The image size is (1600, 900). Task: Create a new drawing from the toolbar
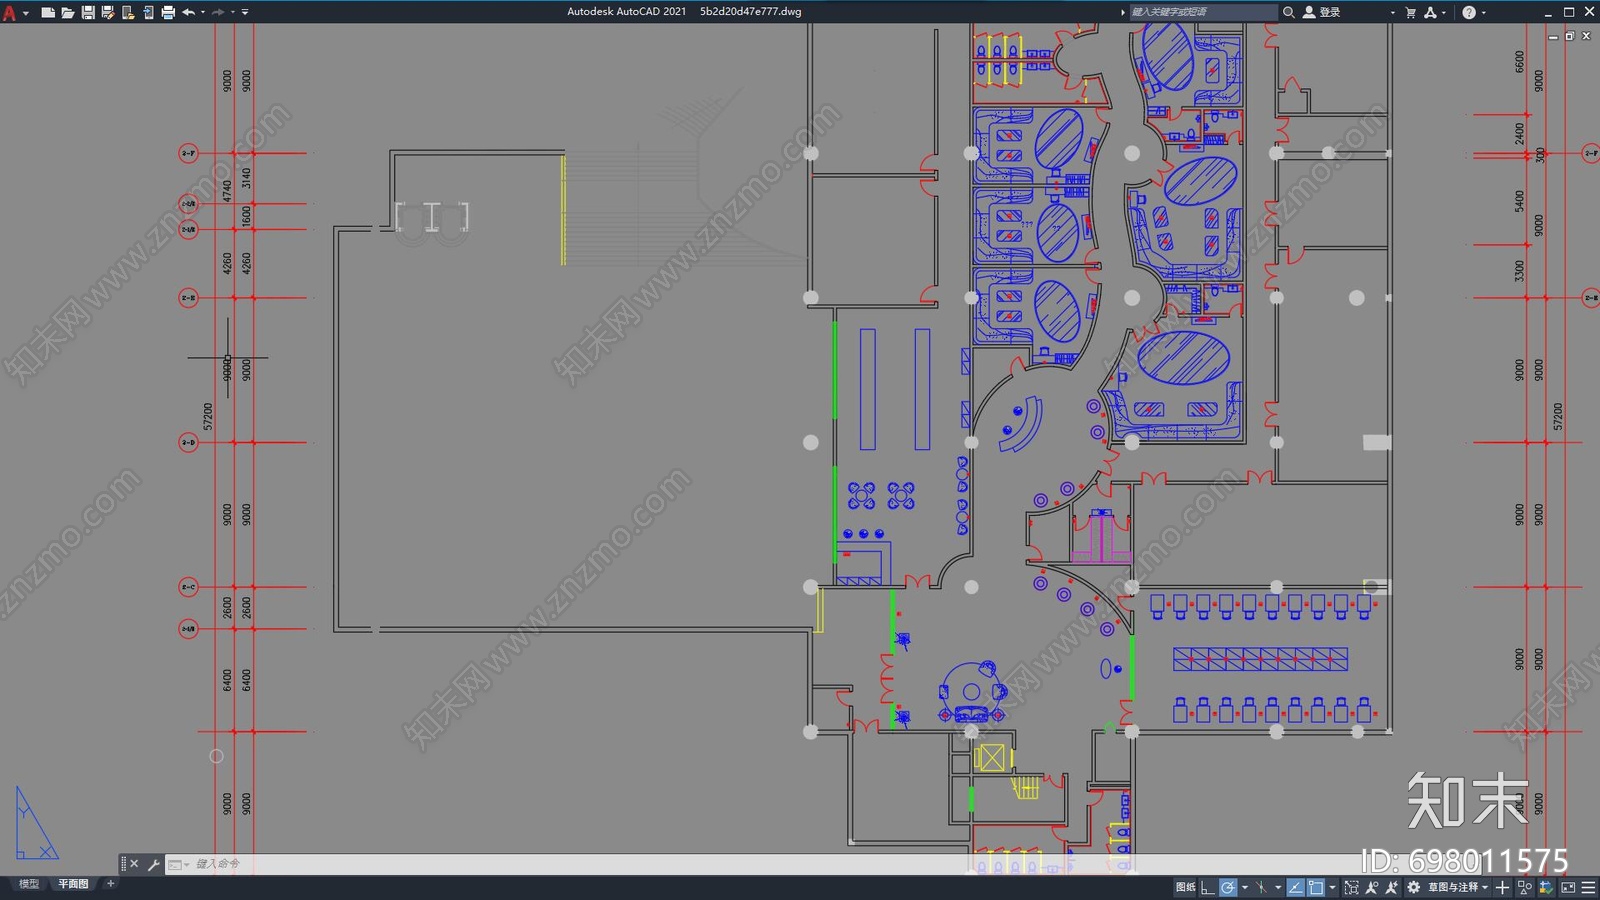point(47,12)
